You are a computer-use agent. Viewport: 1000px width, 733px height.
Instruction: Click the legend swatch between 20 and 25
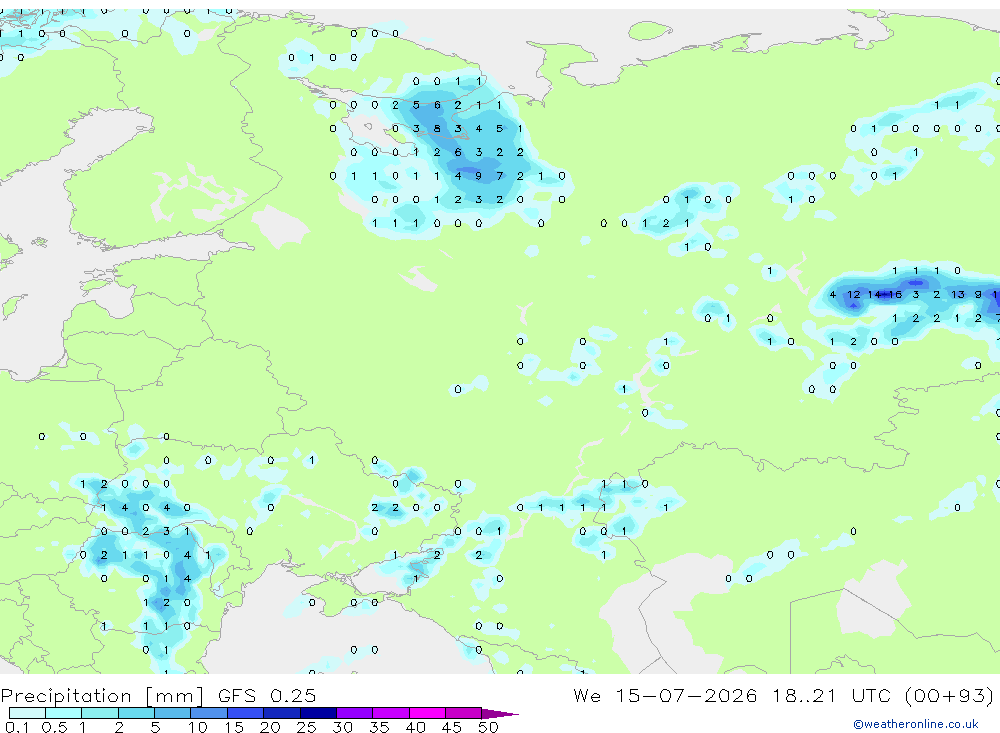click(x=282, y=713)
